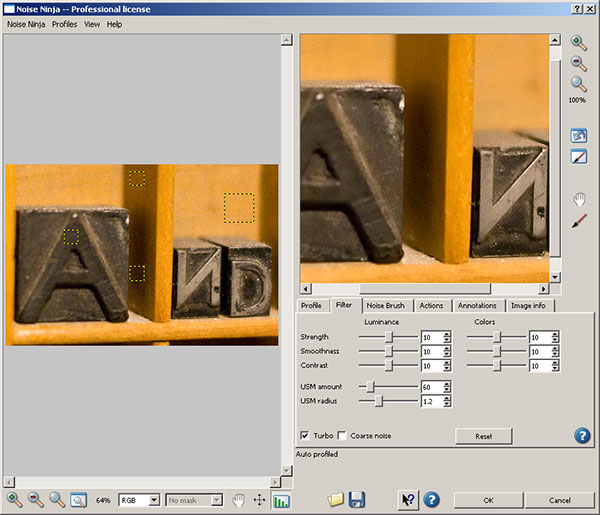Screen dimensions: 600x515
Task: Select the hand pan tool in right sidebar
Action: click(x=578, y=199)
